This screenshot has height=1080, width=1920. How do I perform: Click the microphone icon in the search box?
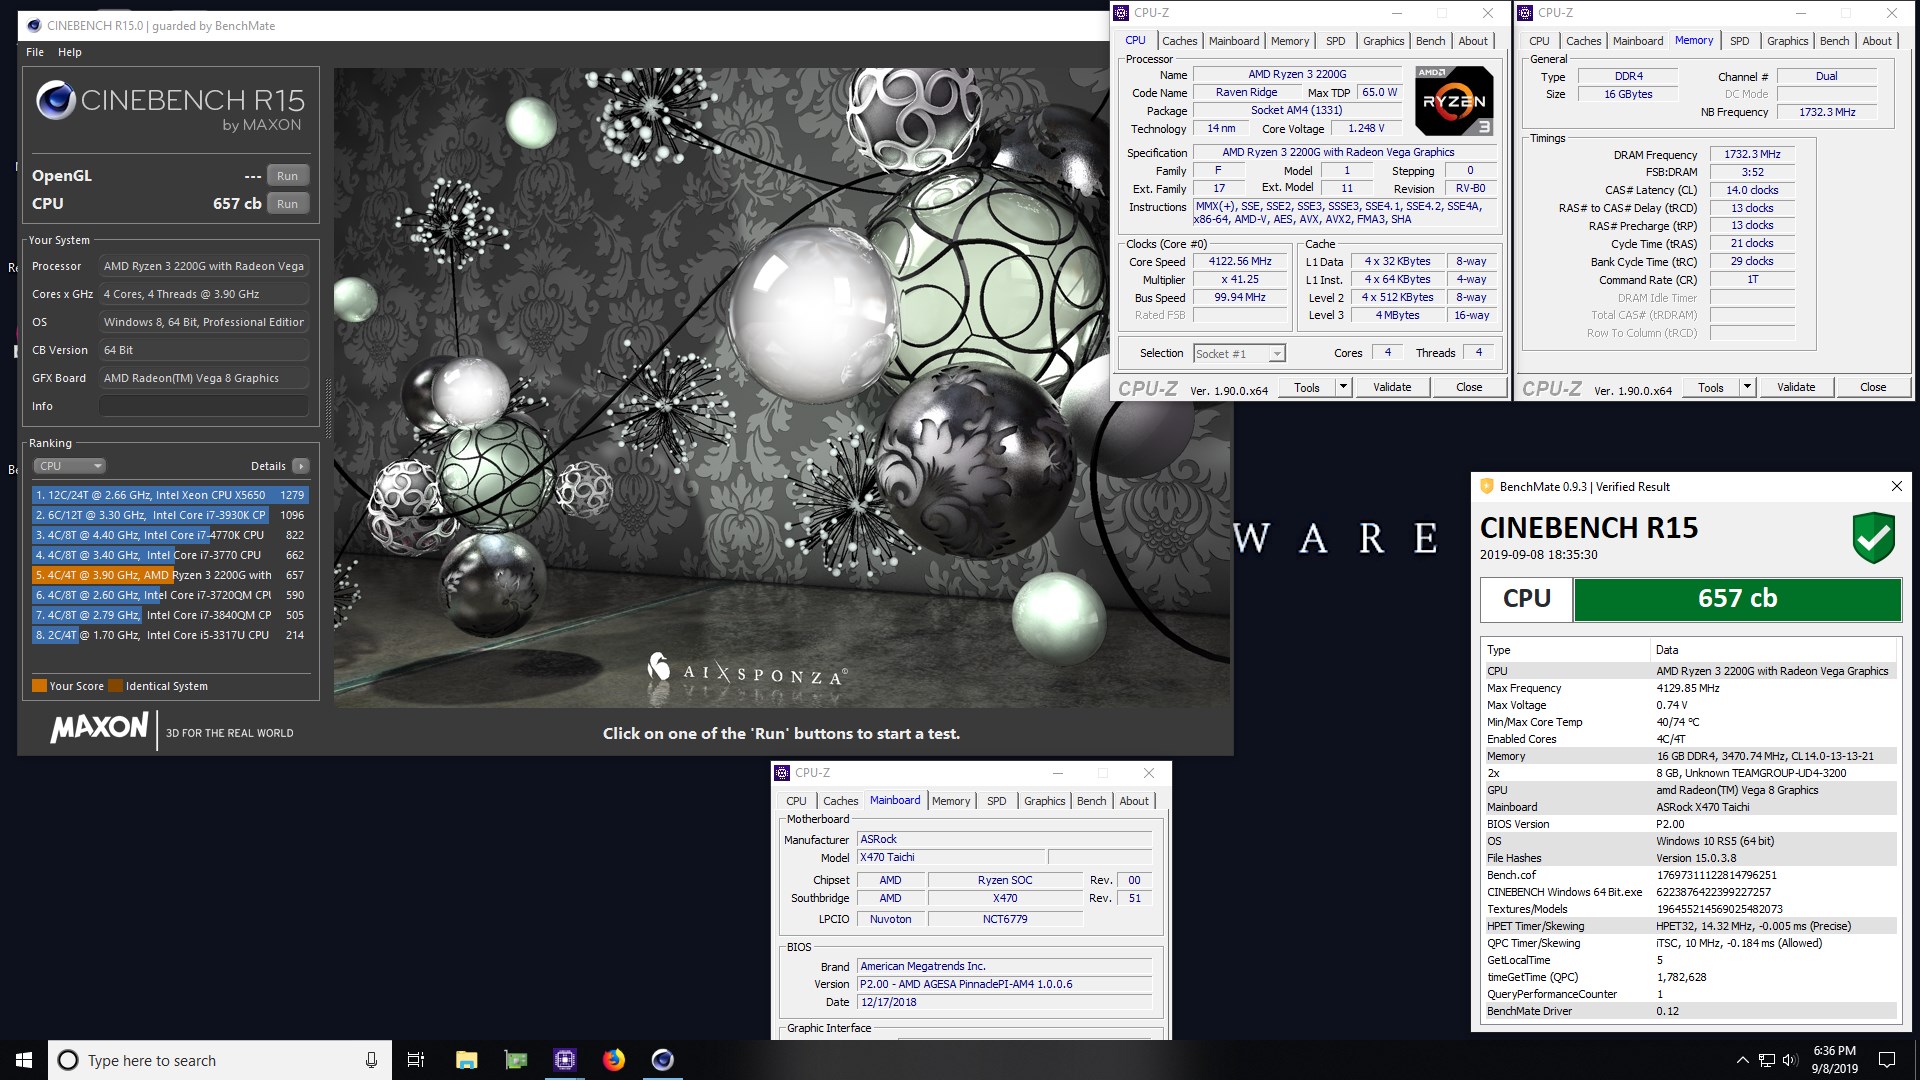click(371, 1060)
